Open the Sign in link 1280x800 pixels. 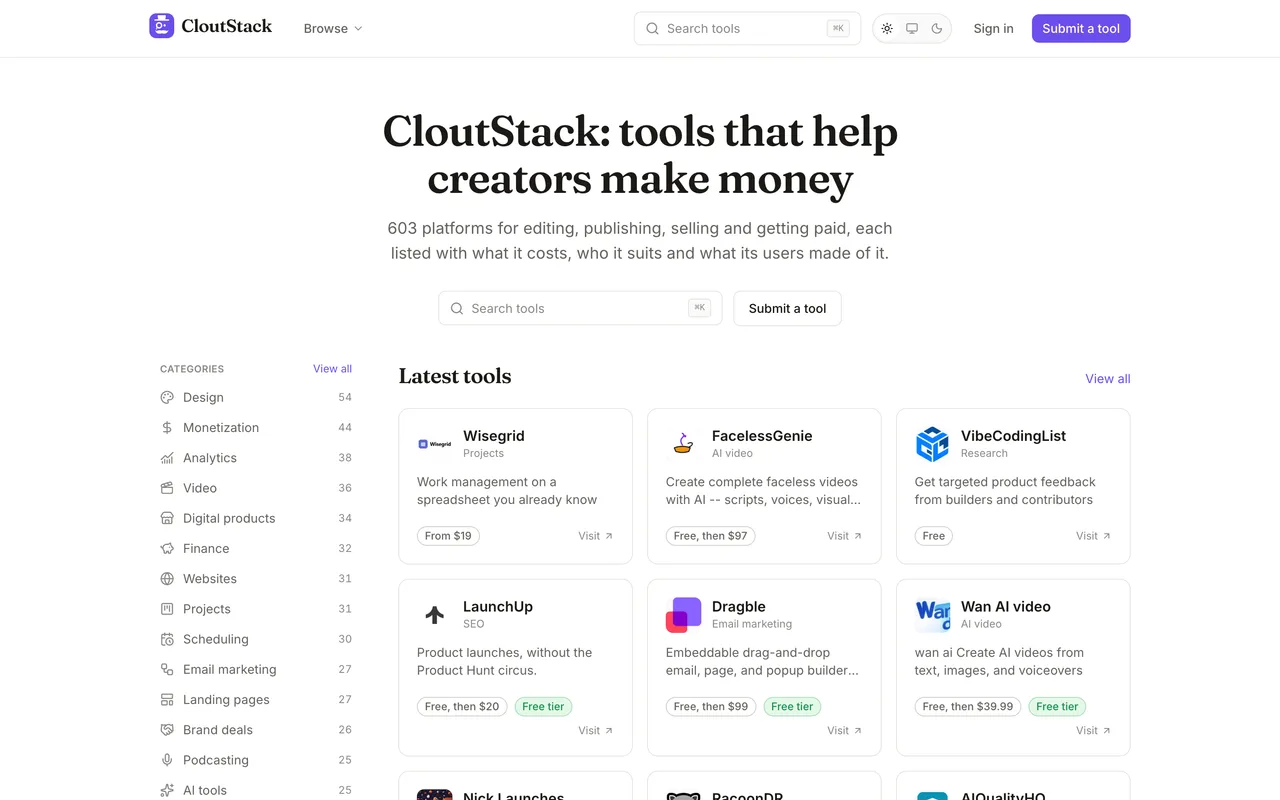coord(993,29)
